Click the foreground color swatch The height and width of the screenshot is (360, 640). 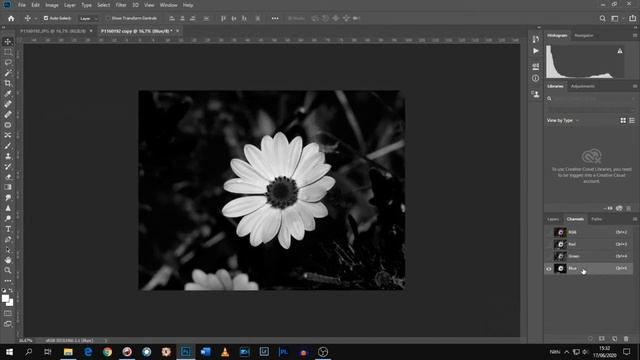[5, 298]
